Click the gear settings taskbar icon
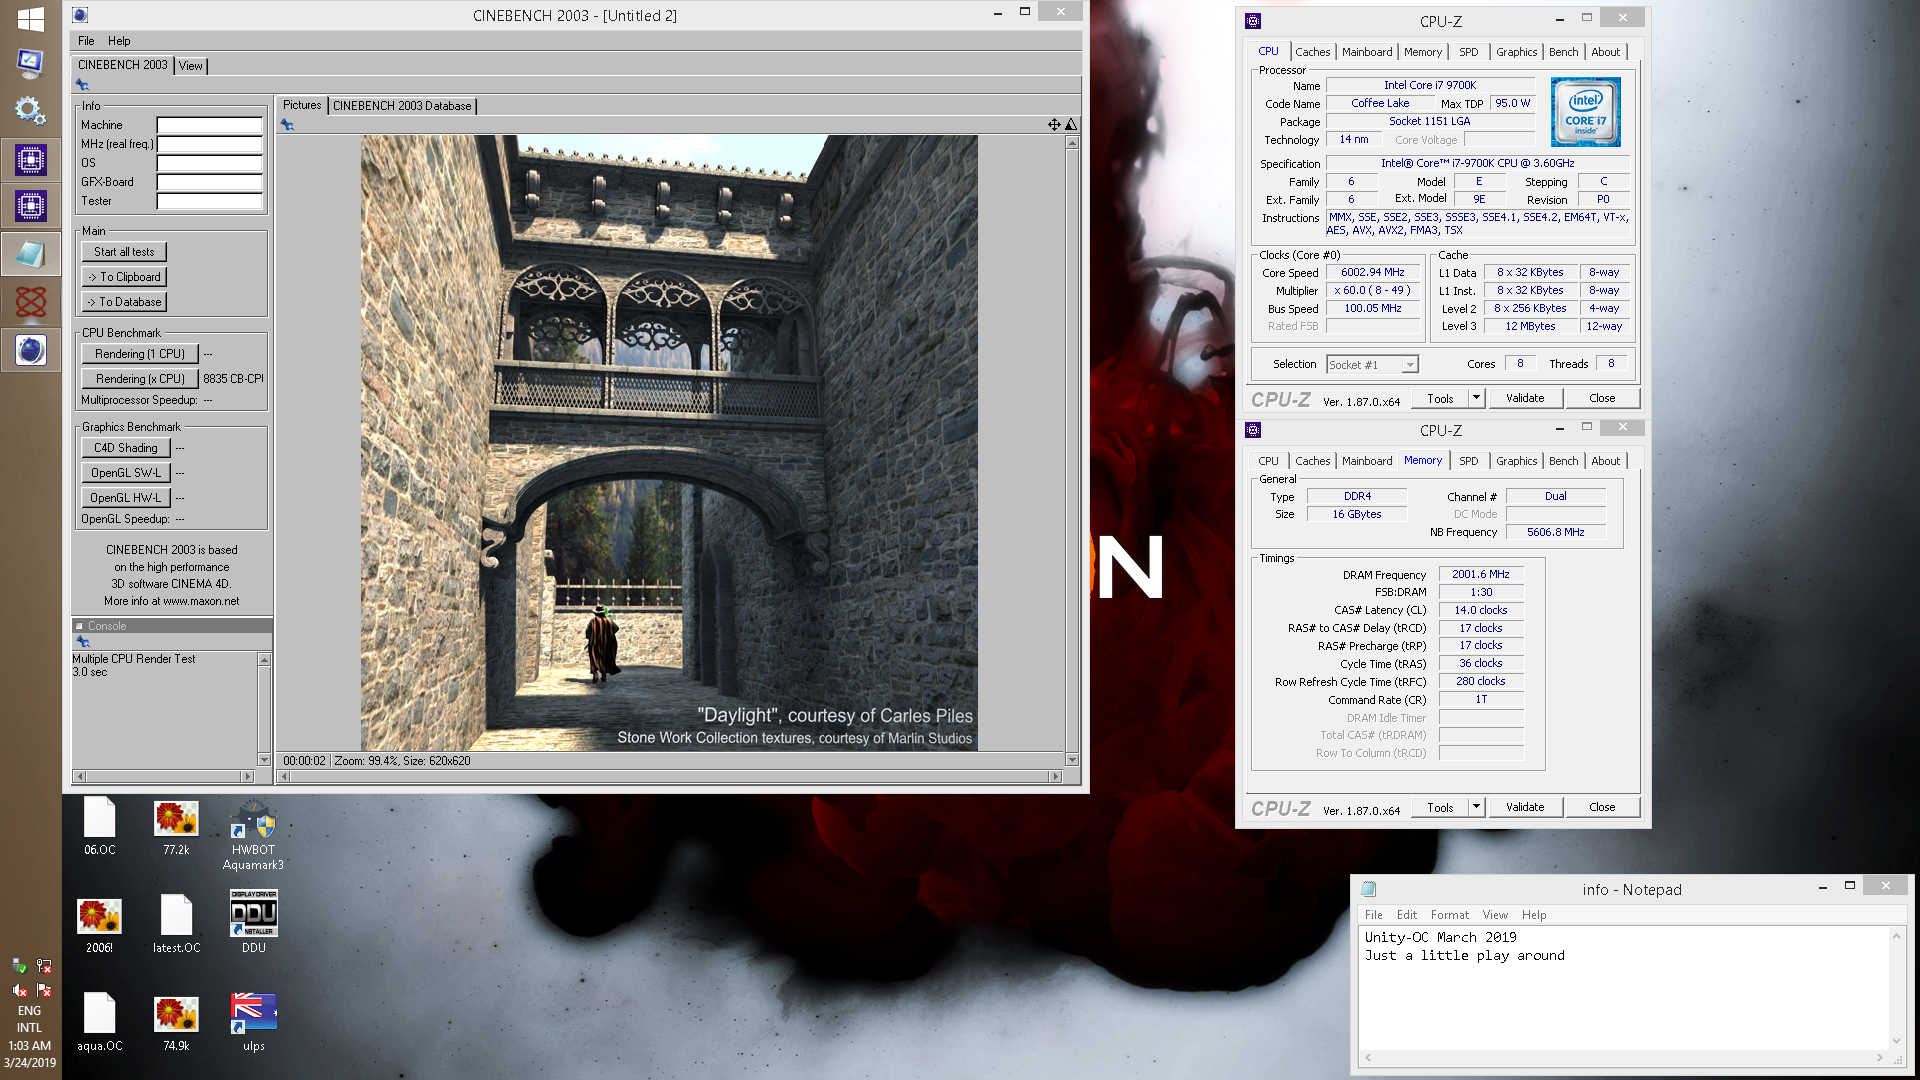 (x=30, y=111)
